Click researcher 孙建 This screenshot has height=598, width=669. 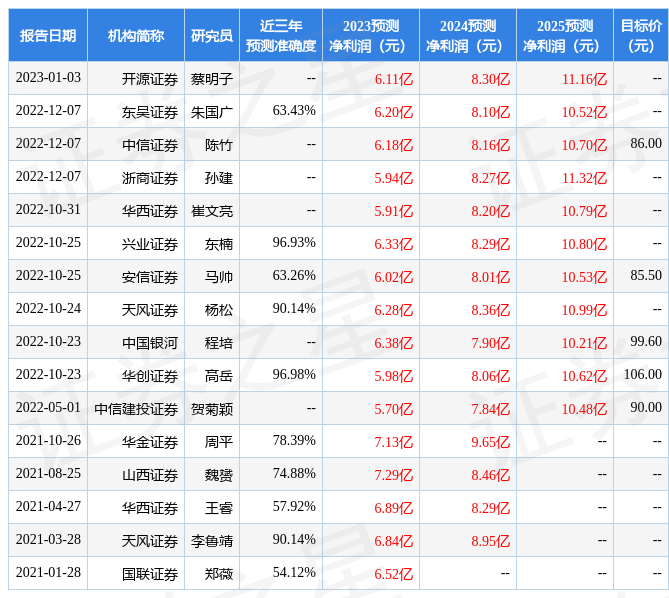click(x=219, y=178)
